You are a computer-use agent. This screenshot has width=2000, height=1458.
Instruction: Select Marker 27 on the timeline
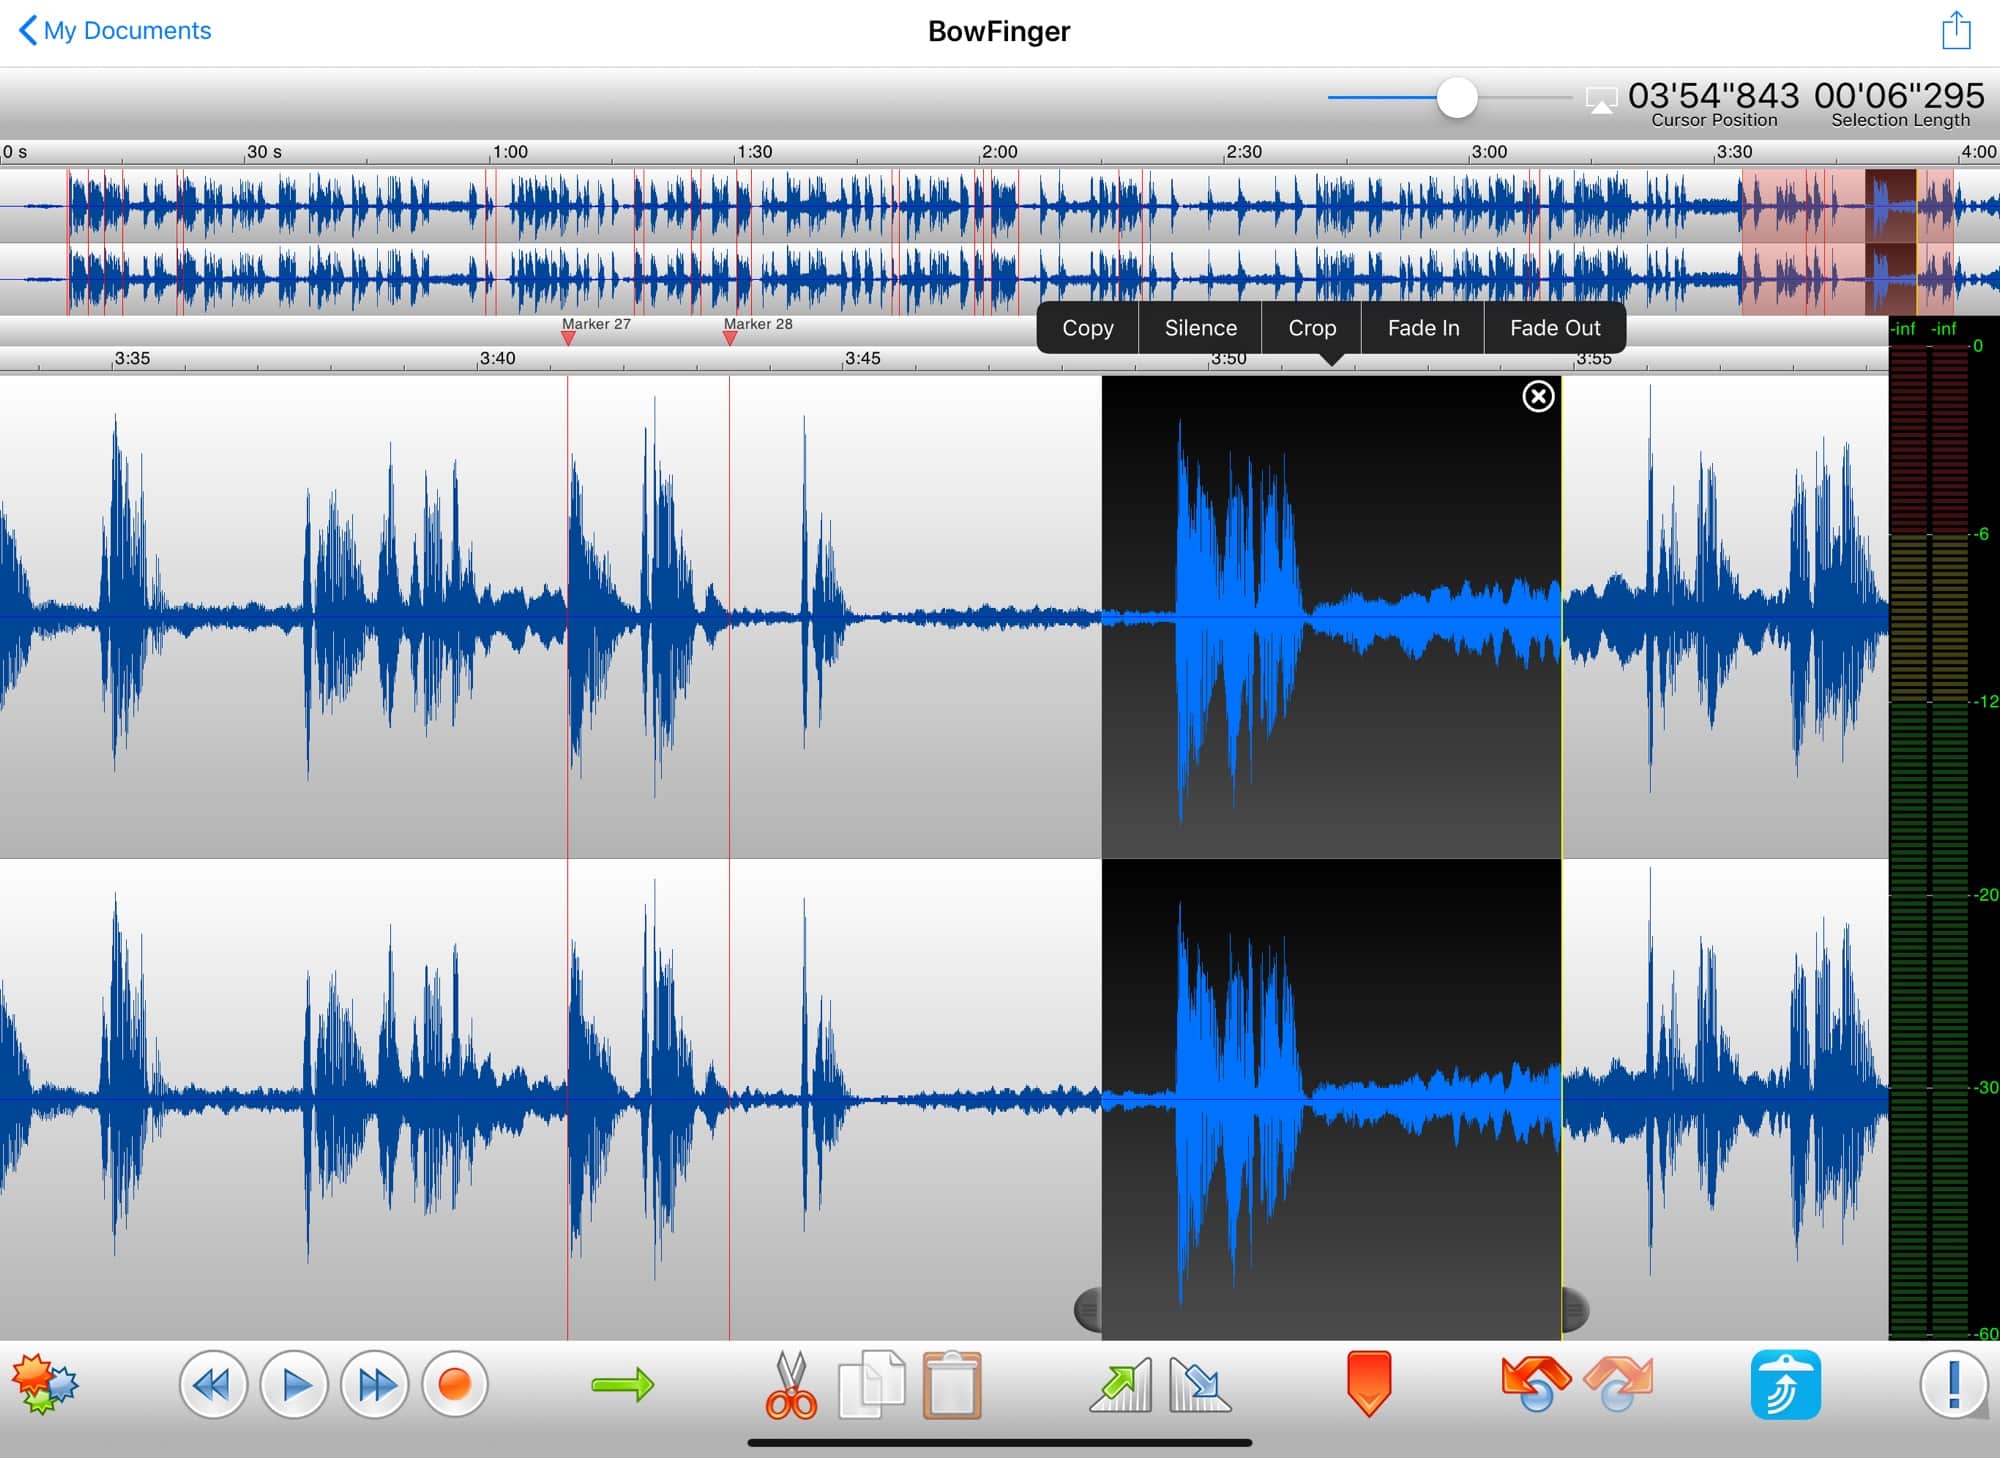[x=568, y=337]
